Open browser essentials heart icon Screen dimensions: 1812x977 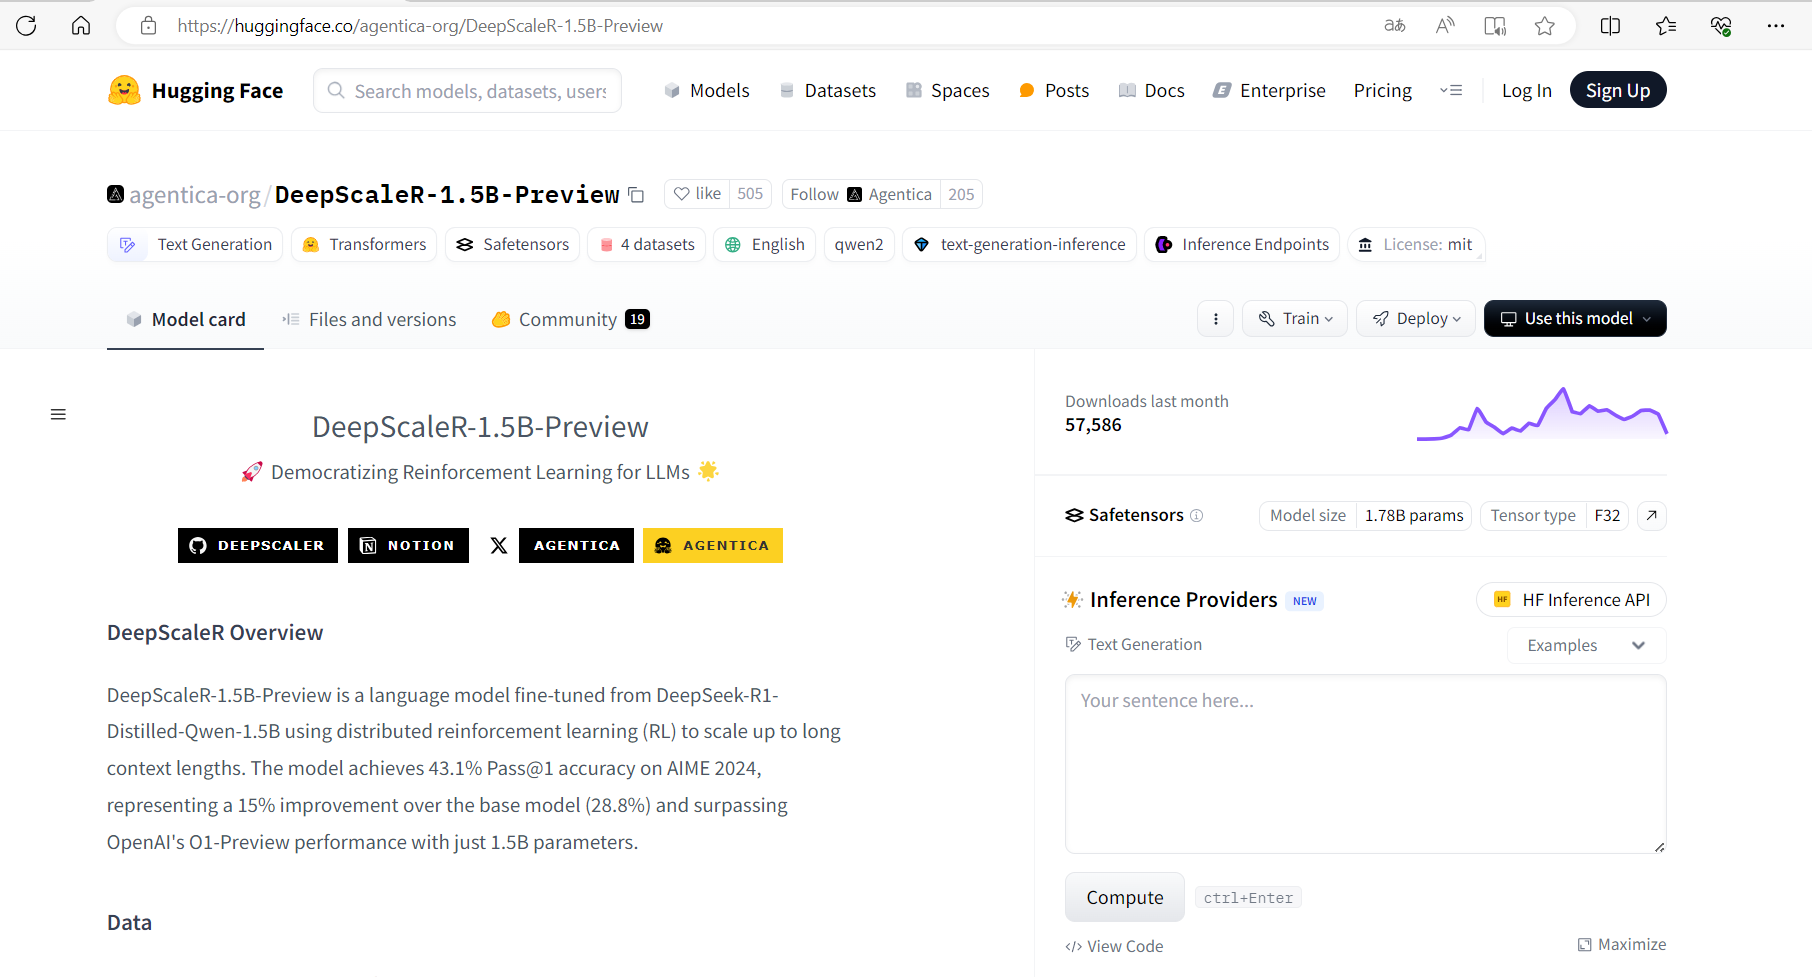point(1721,26)
